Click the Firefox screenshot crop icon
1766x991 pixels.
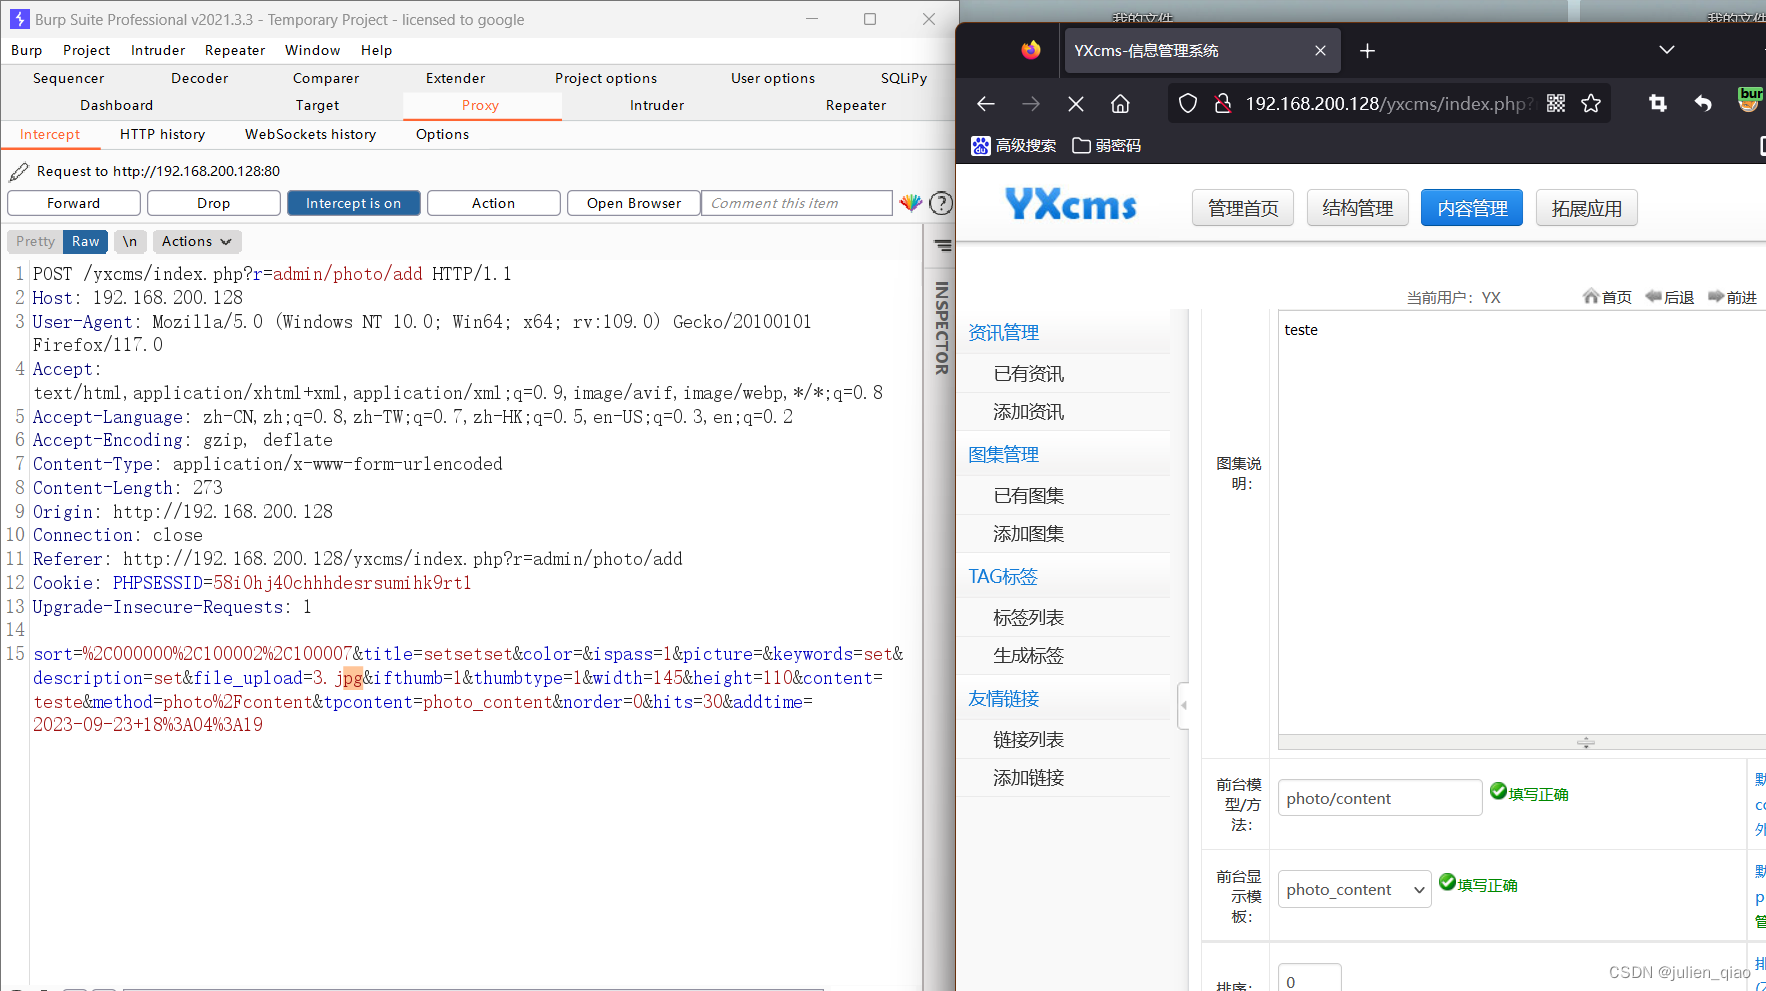[1658, 104]
